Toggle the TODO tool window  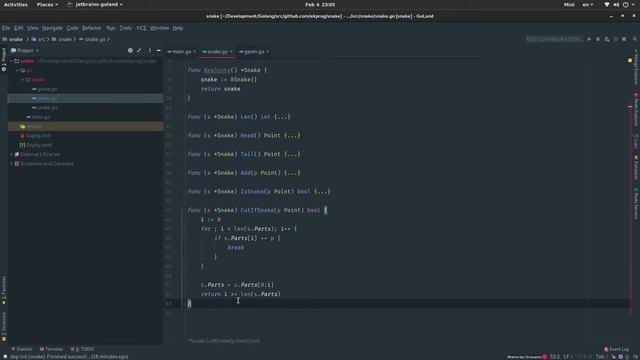pos(82,349)
